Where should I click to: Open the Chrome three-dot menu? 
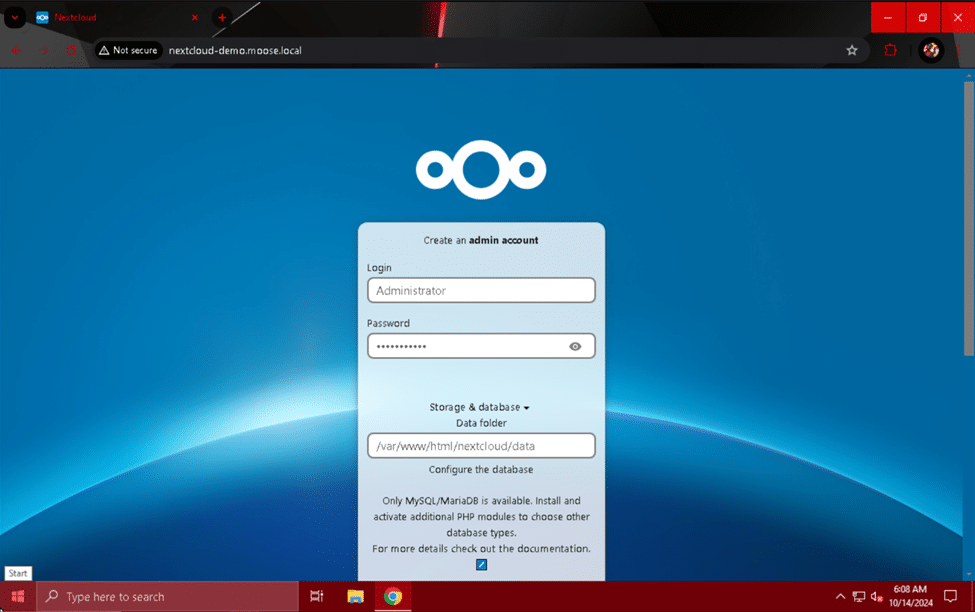click(958, 50)
